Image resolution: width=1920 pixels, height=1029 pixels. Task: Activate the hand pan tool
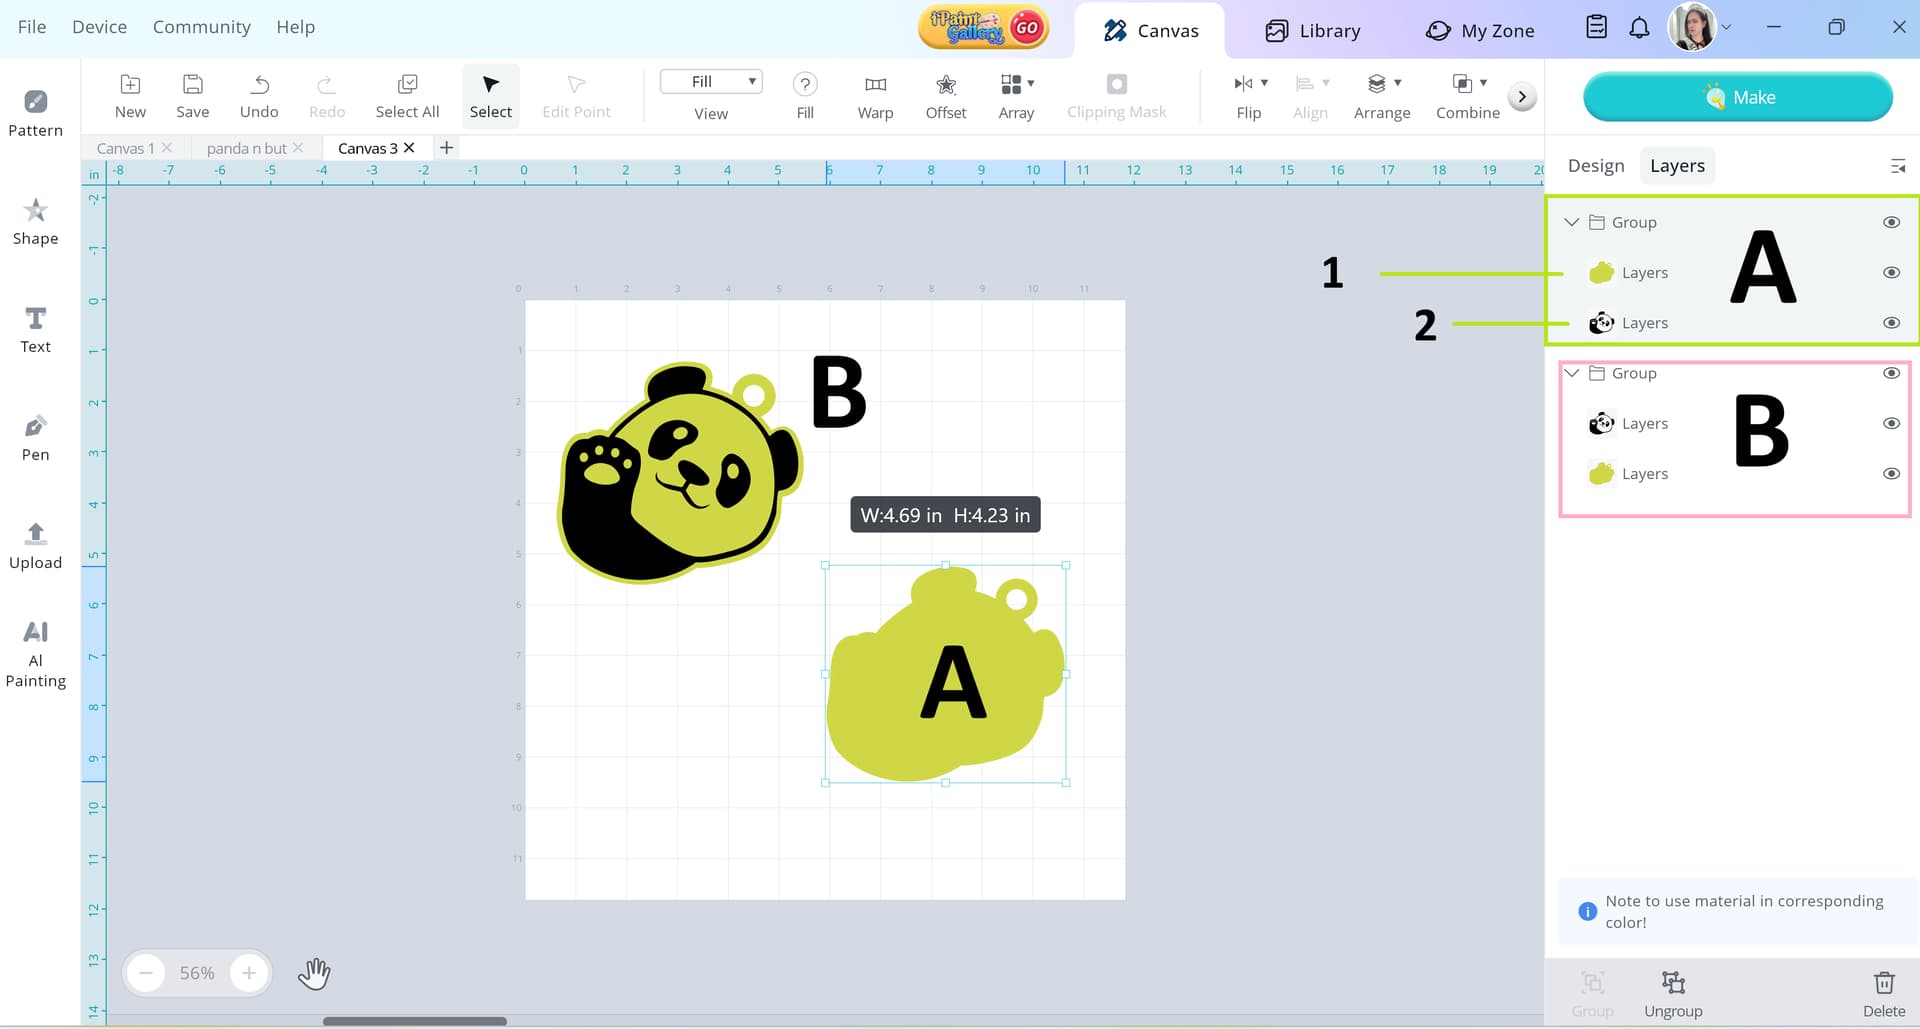[314, 972]
